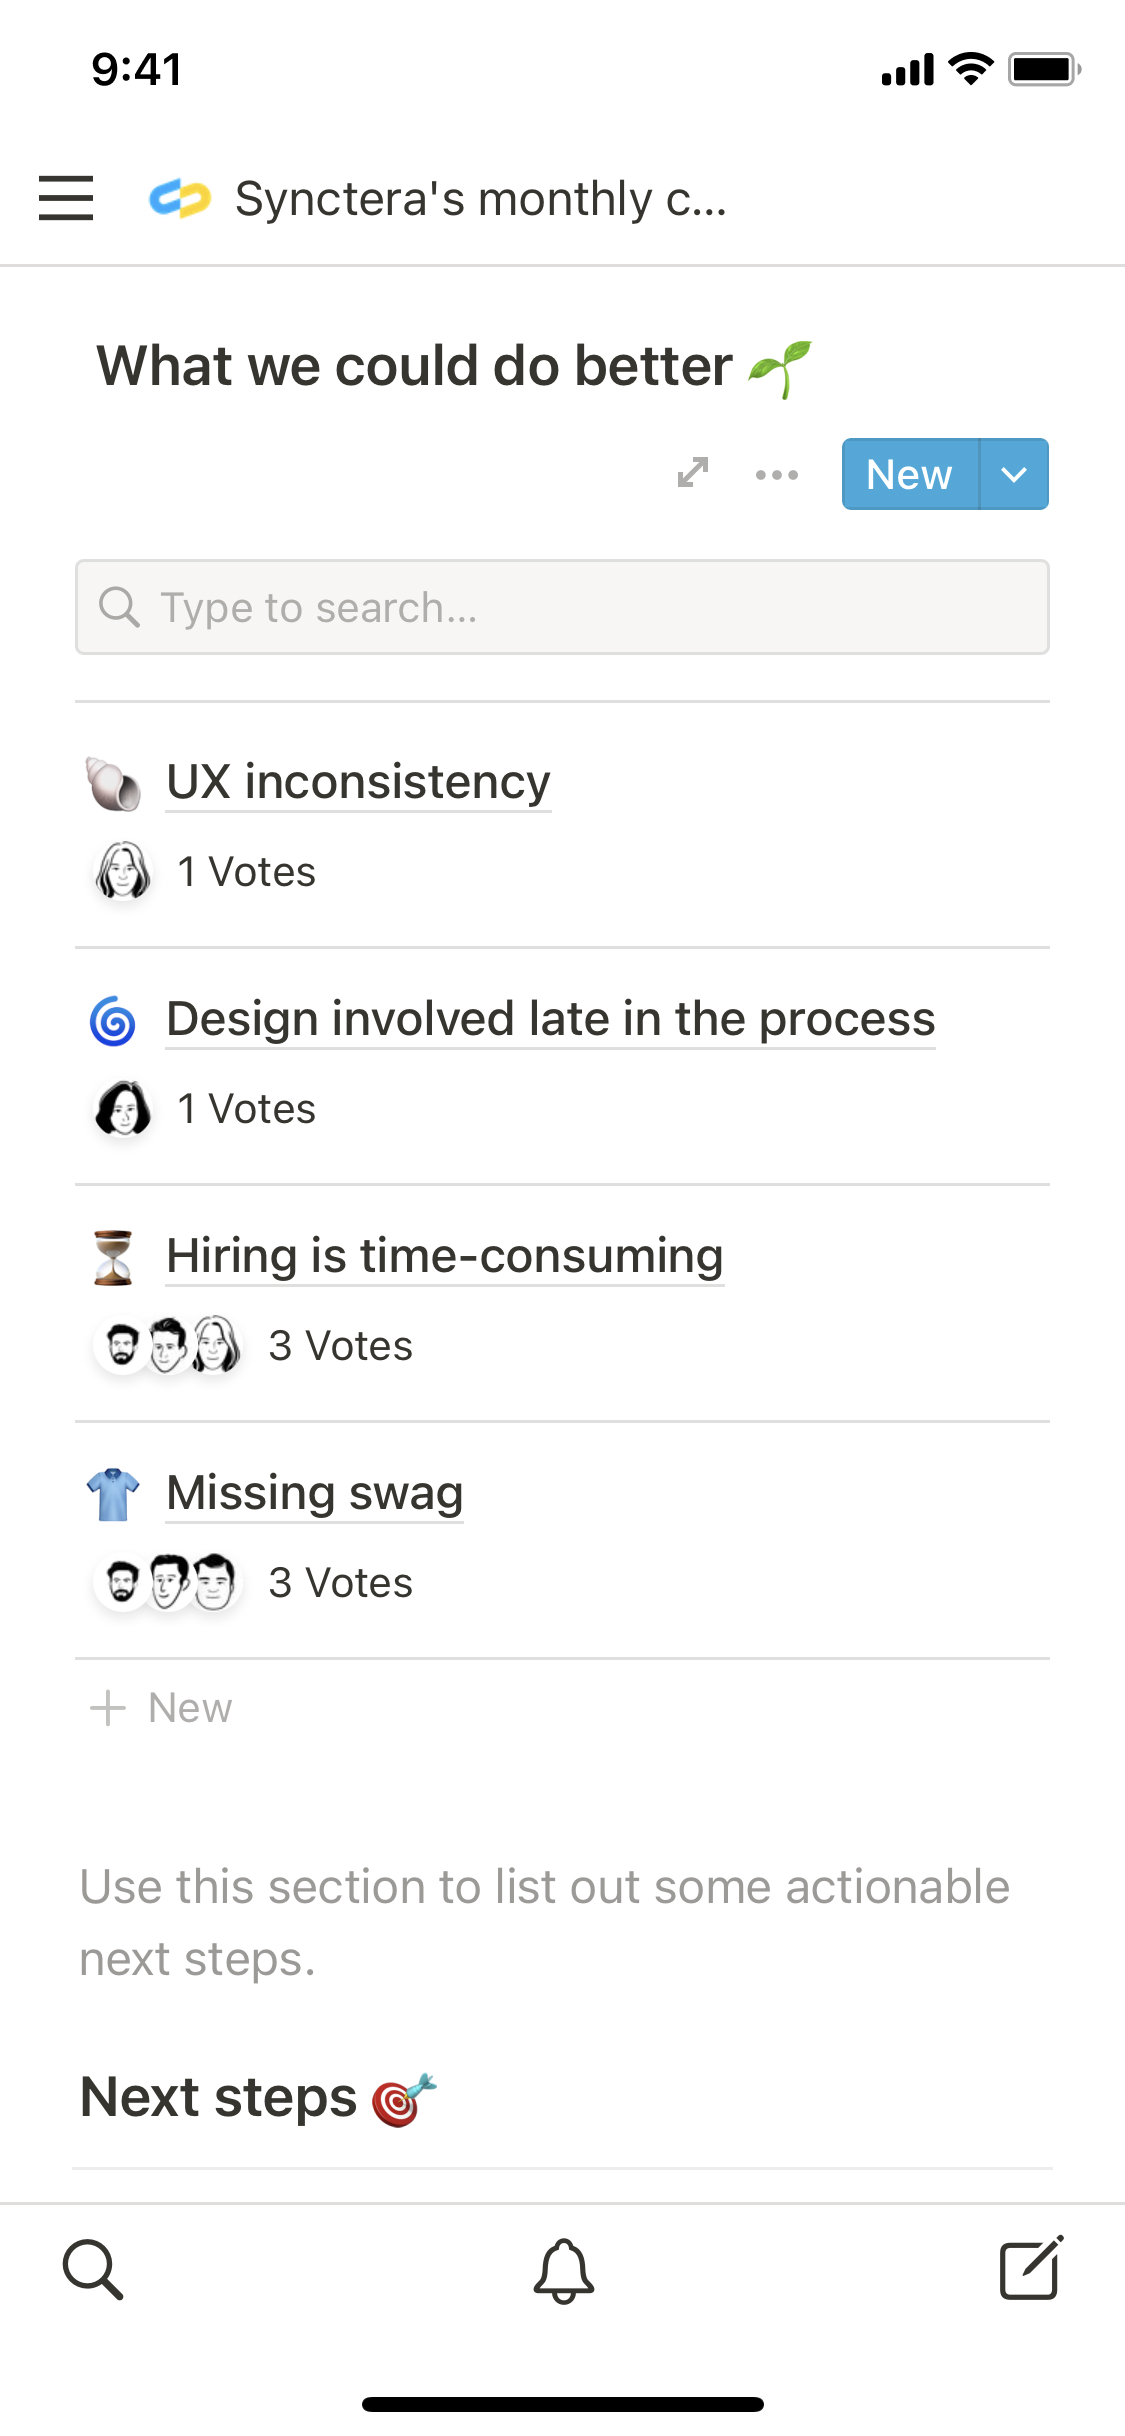
Task: Create a new page with compose icon
Action: (1031, 2268)
